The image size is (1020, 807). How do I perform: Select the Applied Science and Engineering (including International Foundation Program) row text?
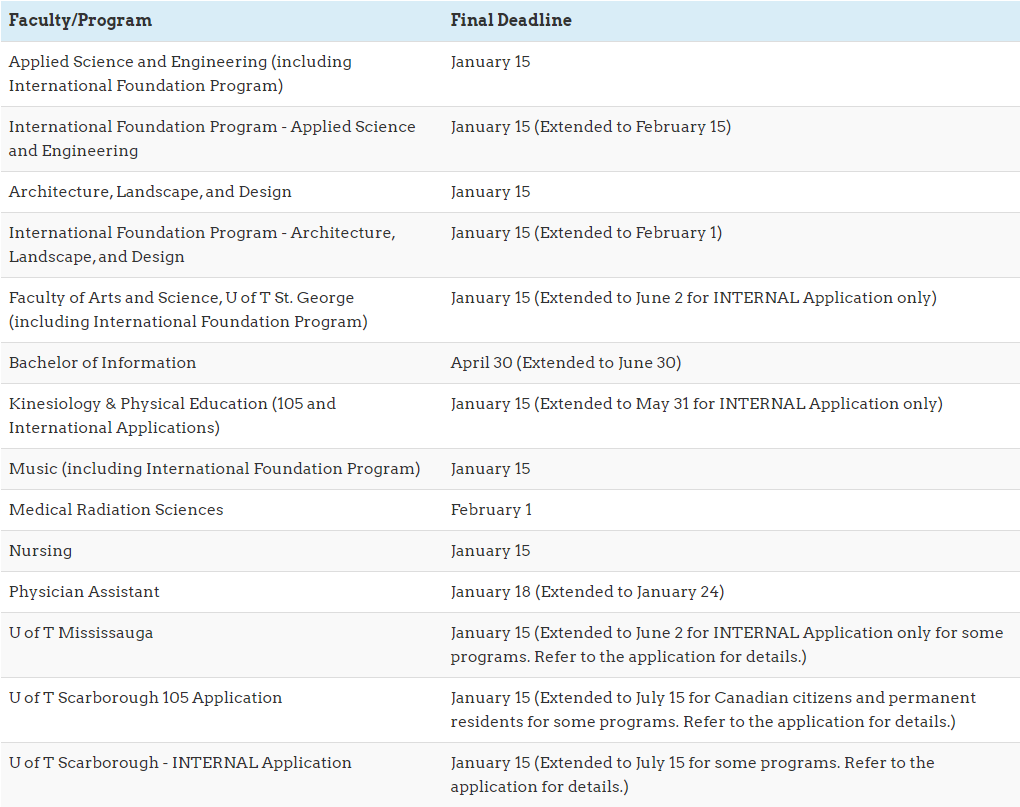point(180,73)
